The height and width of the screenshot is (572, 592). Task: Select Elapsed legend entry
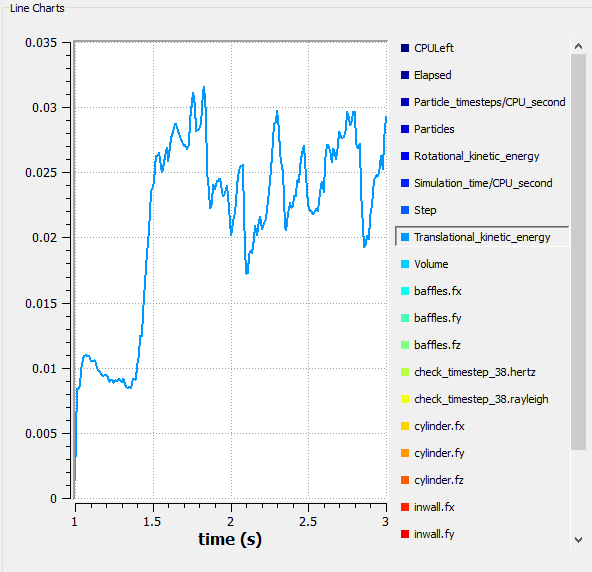(x=482, y=75)
